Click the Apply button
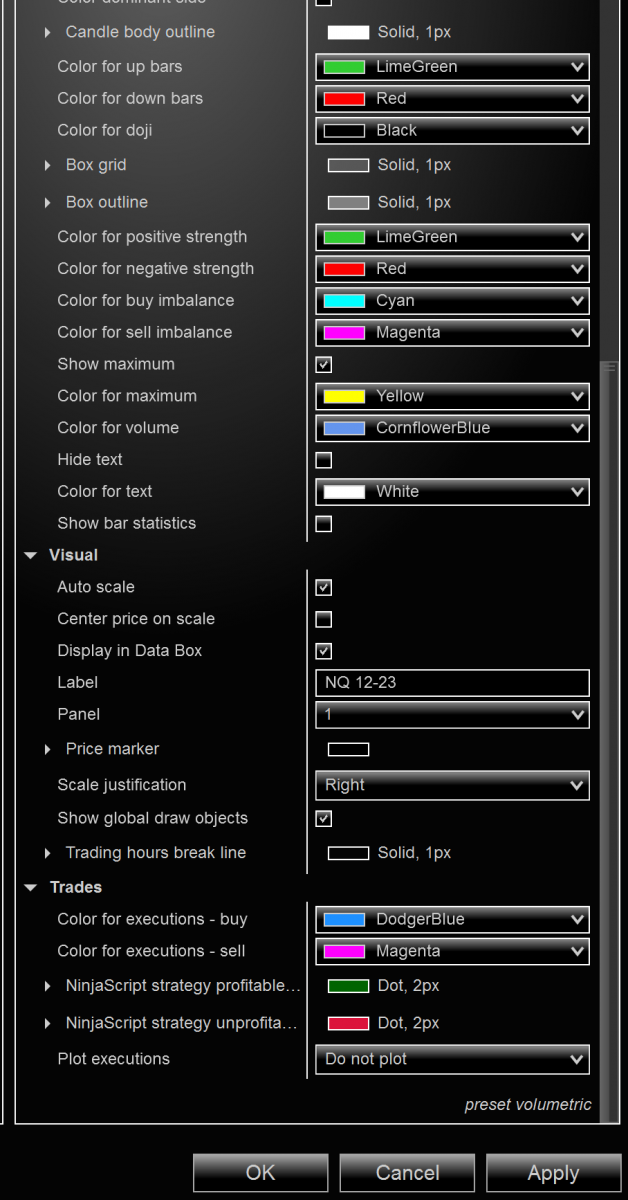 (x=553, y=1173)
